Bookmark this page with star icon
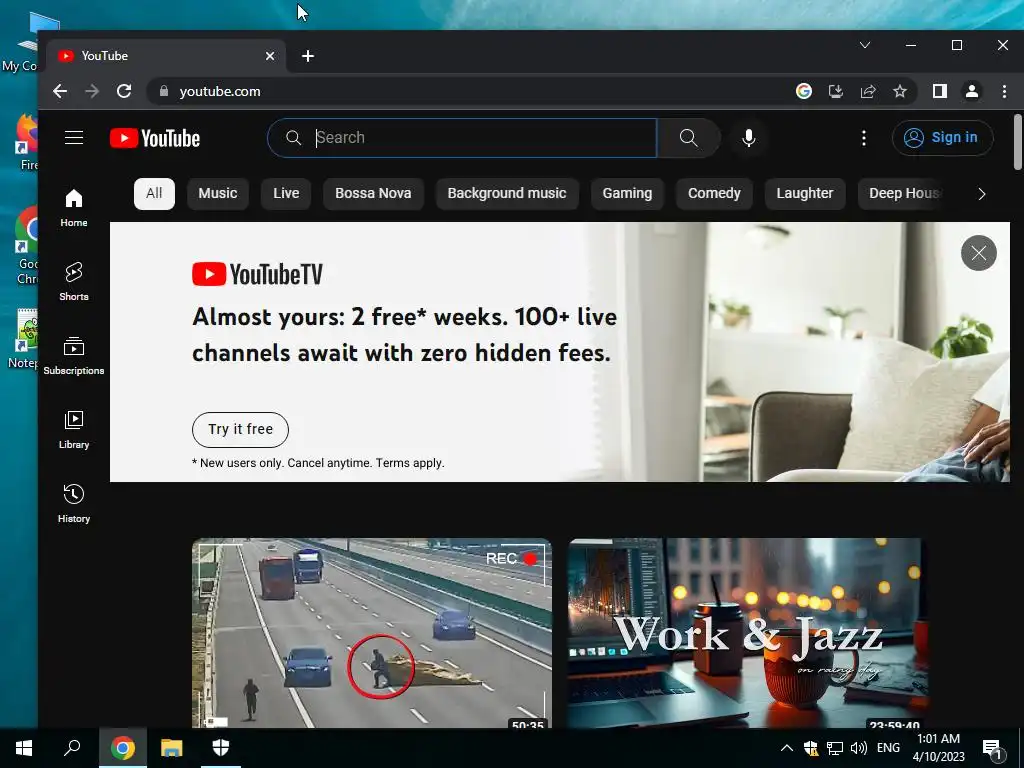Screen dimensions: 1024x768 click(900, 91)
